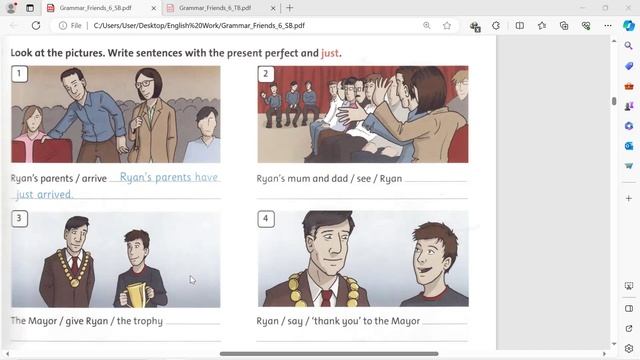Open the Extensions puzzle icon
This screenshot has width=640, height=360.
(496, 25)
